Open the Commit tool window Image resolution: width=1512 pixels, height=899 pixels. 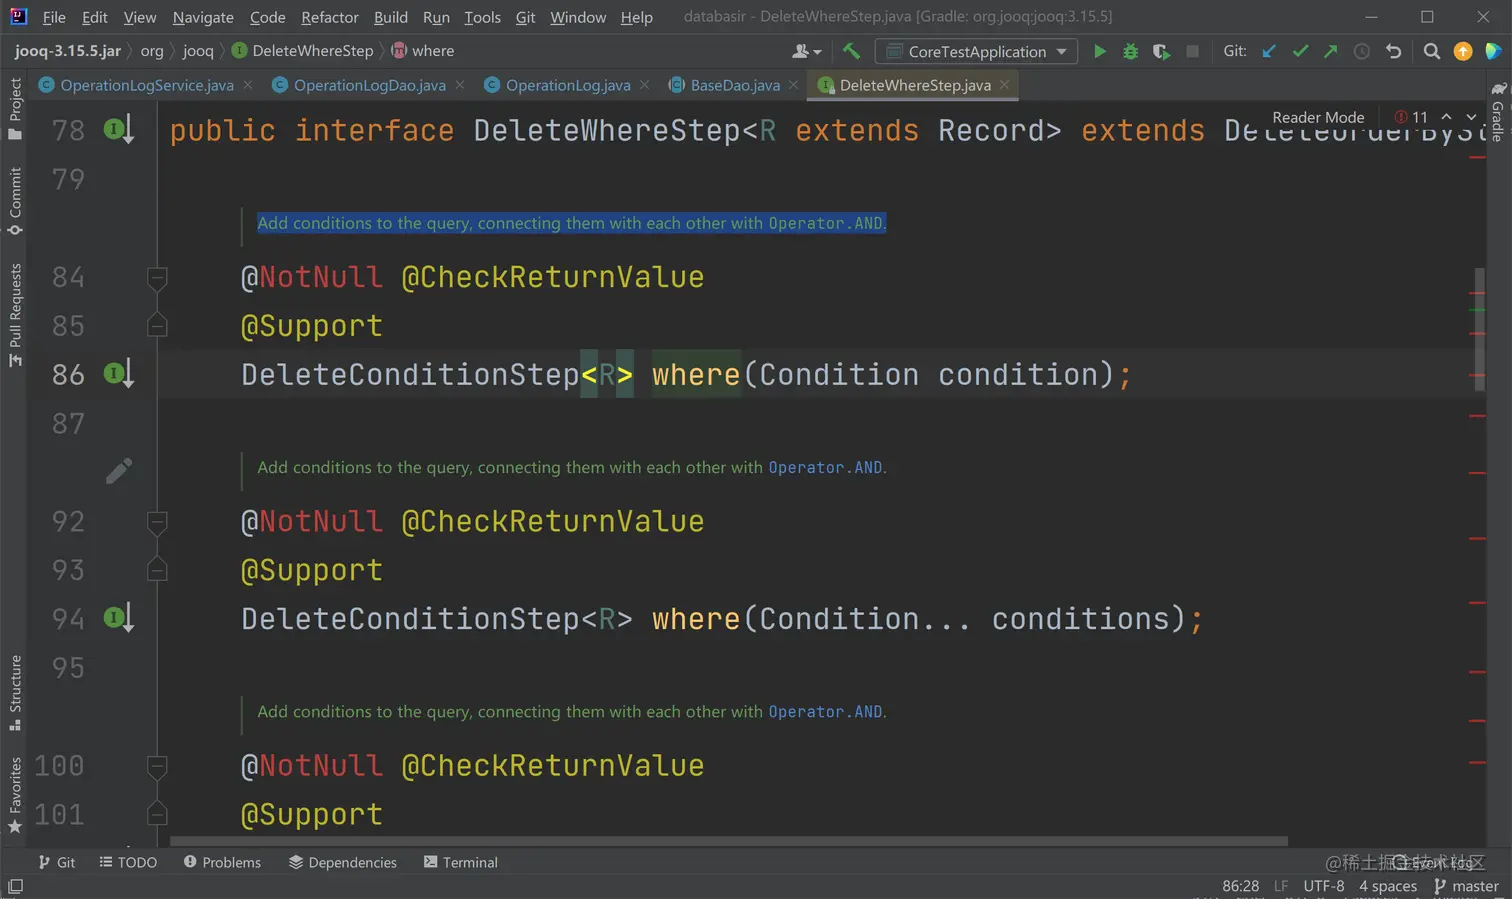pyautogui.click(x=15, y=201)
